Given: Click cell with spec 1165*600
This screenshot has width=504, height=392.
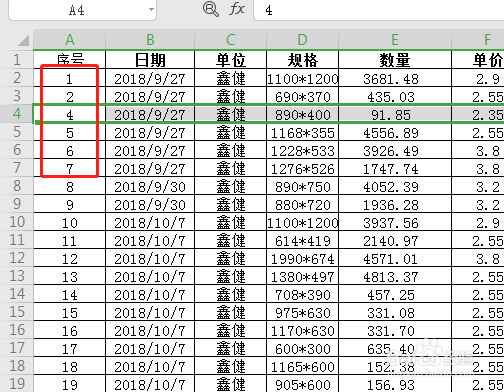Looking at the screenshot, I should (302, 366).
